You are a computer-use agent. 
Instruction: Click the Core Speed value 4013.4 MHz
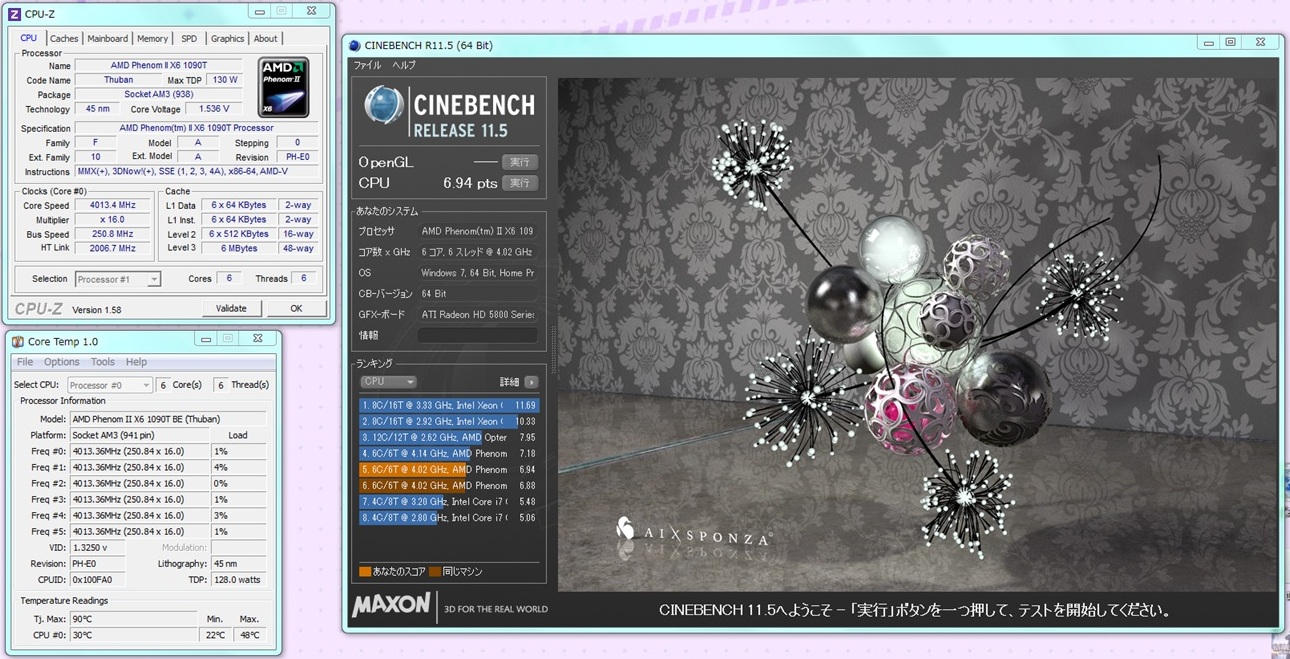112,205
